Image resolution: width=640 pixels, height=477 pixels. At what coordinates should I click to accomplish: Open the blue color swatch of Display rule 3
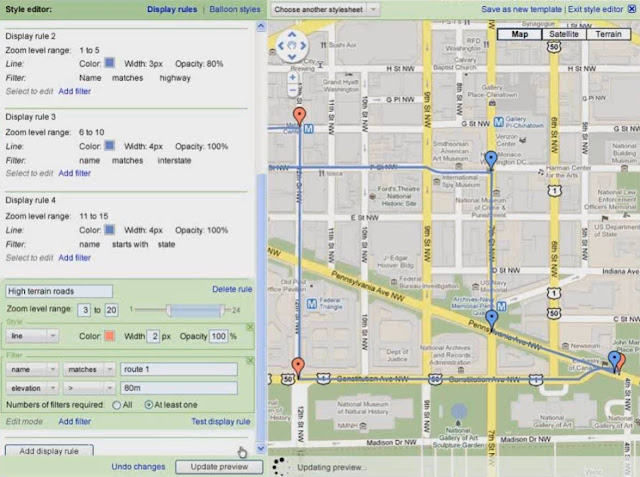coord(109,146)
